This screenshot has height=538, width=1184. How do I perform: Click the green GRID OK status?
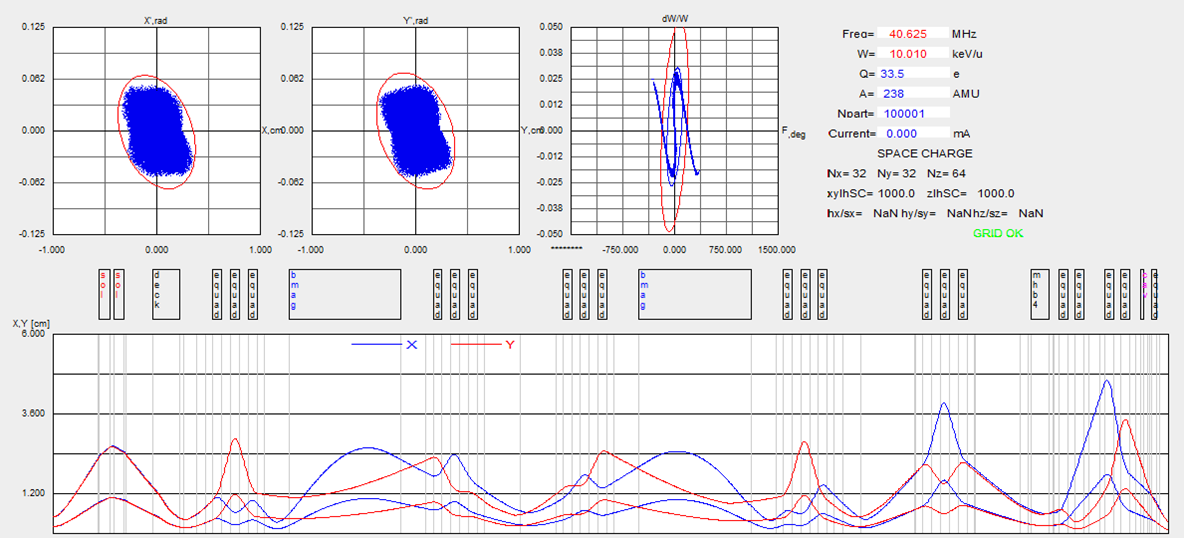coord(998,233)
